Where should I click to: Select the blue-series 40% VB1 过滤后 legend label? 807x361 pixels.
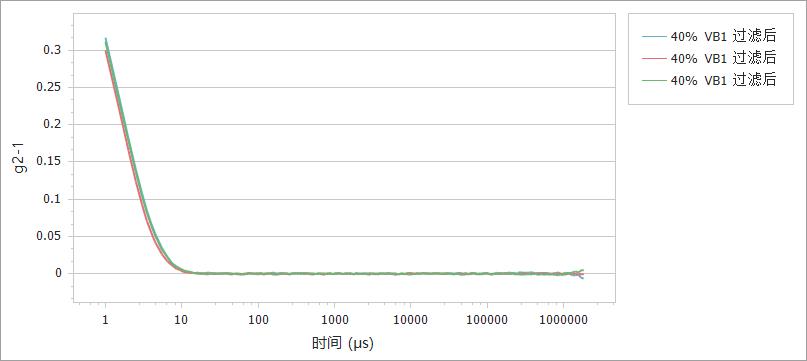(x=723, y=37)
